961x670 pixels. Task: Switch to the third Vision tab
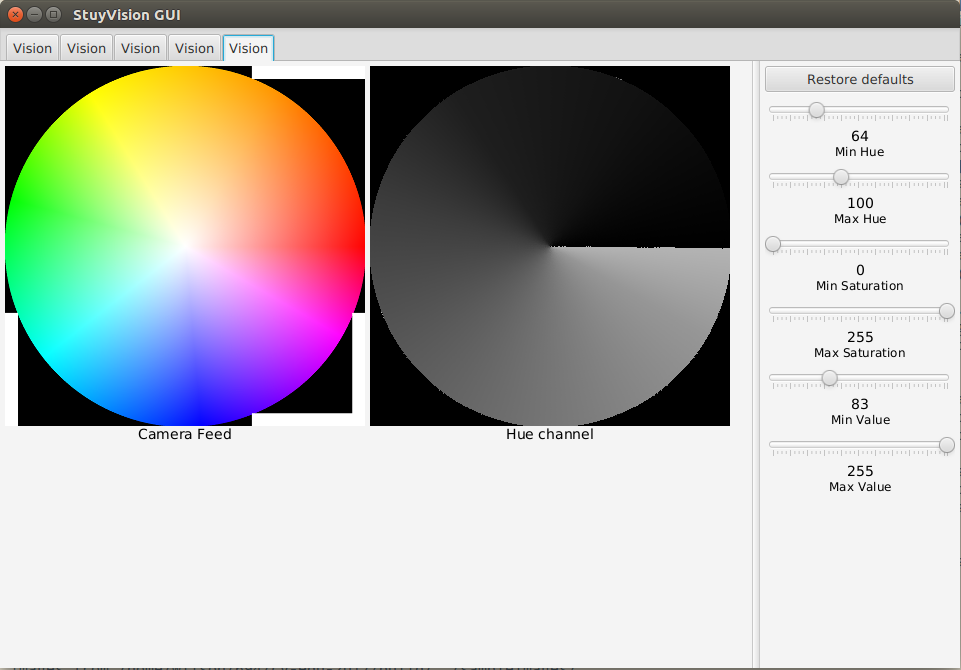[140, 48]
